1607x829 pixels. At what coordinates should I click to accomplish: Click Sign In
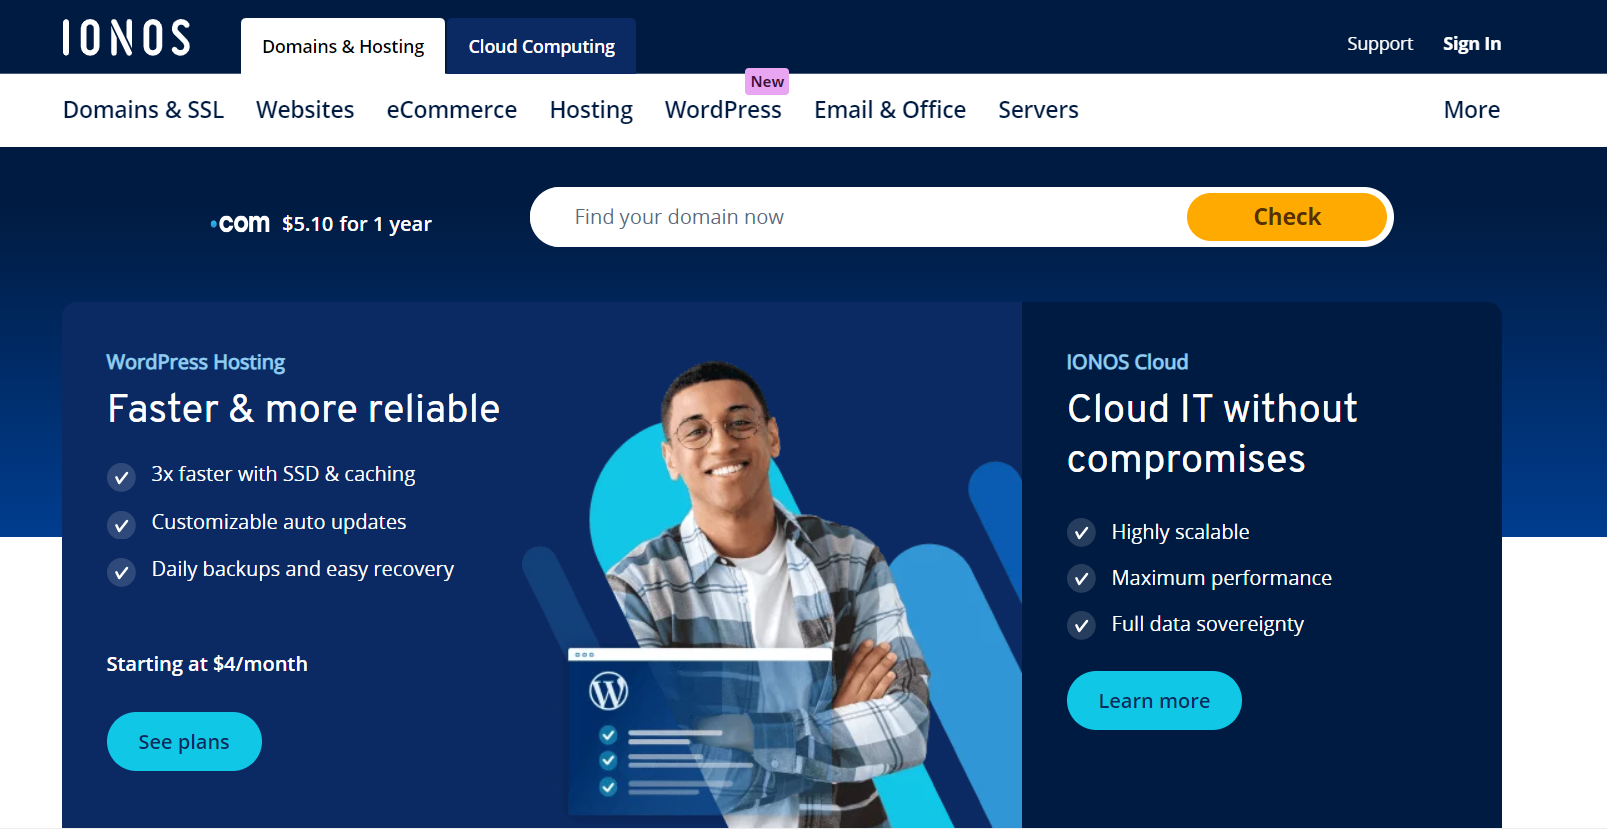click(x=1471, y=44)
